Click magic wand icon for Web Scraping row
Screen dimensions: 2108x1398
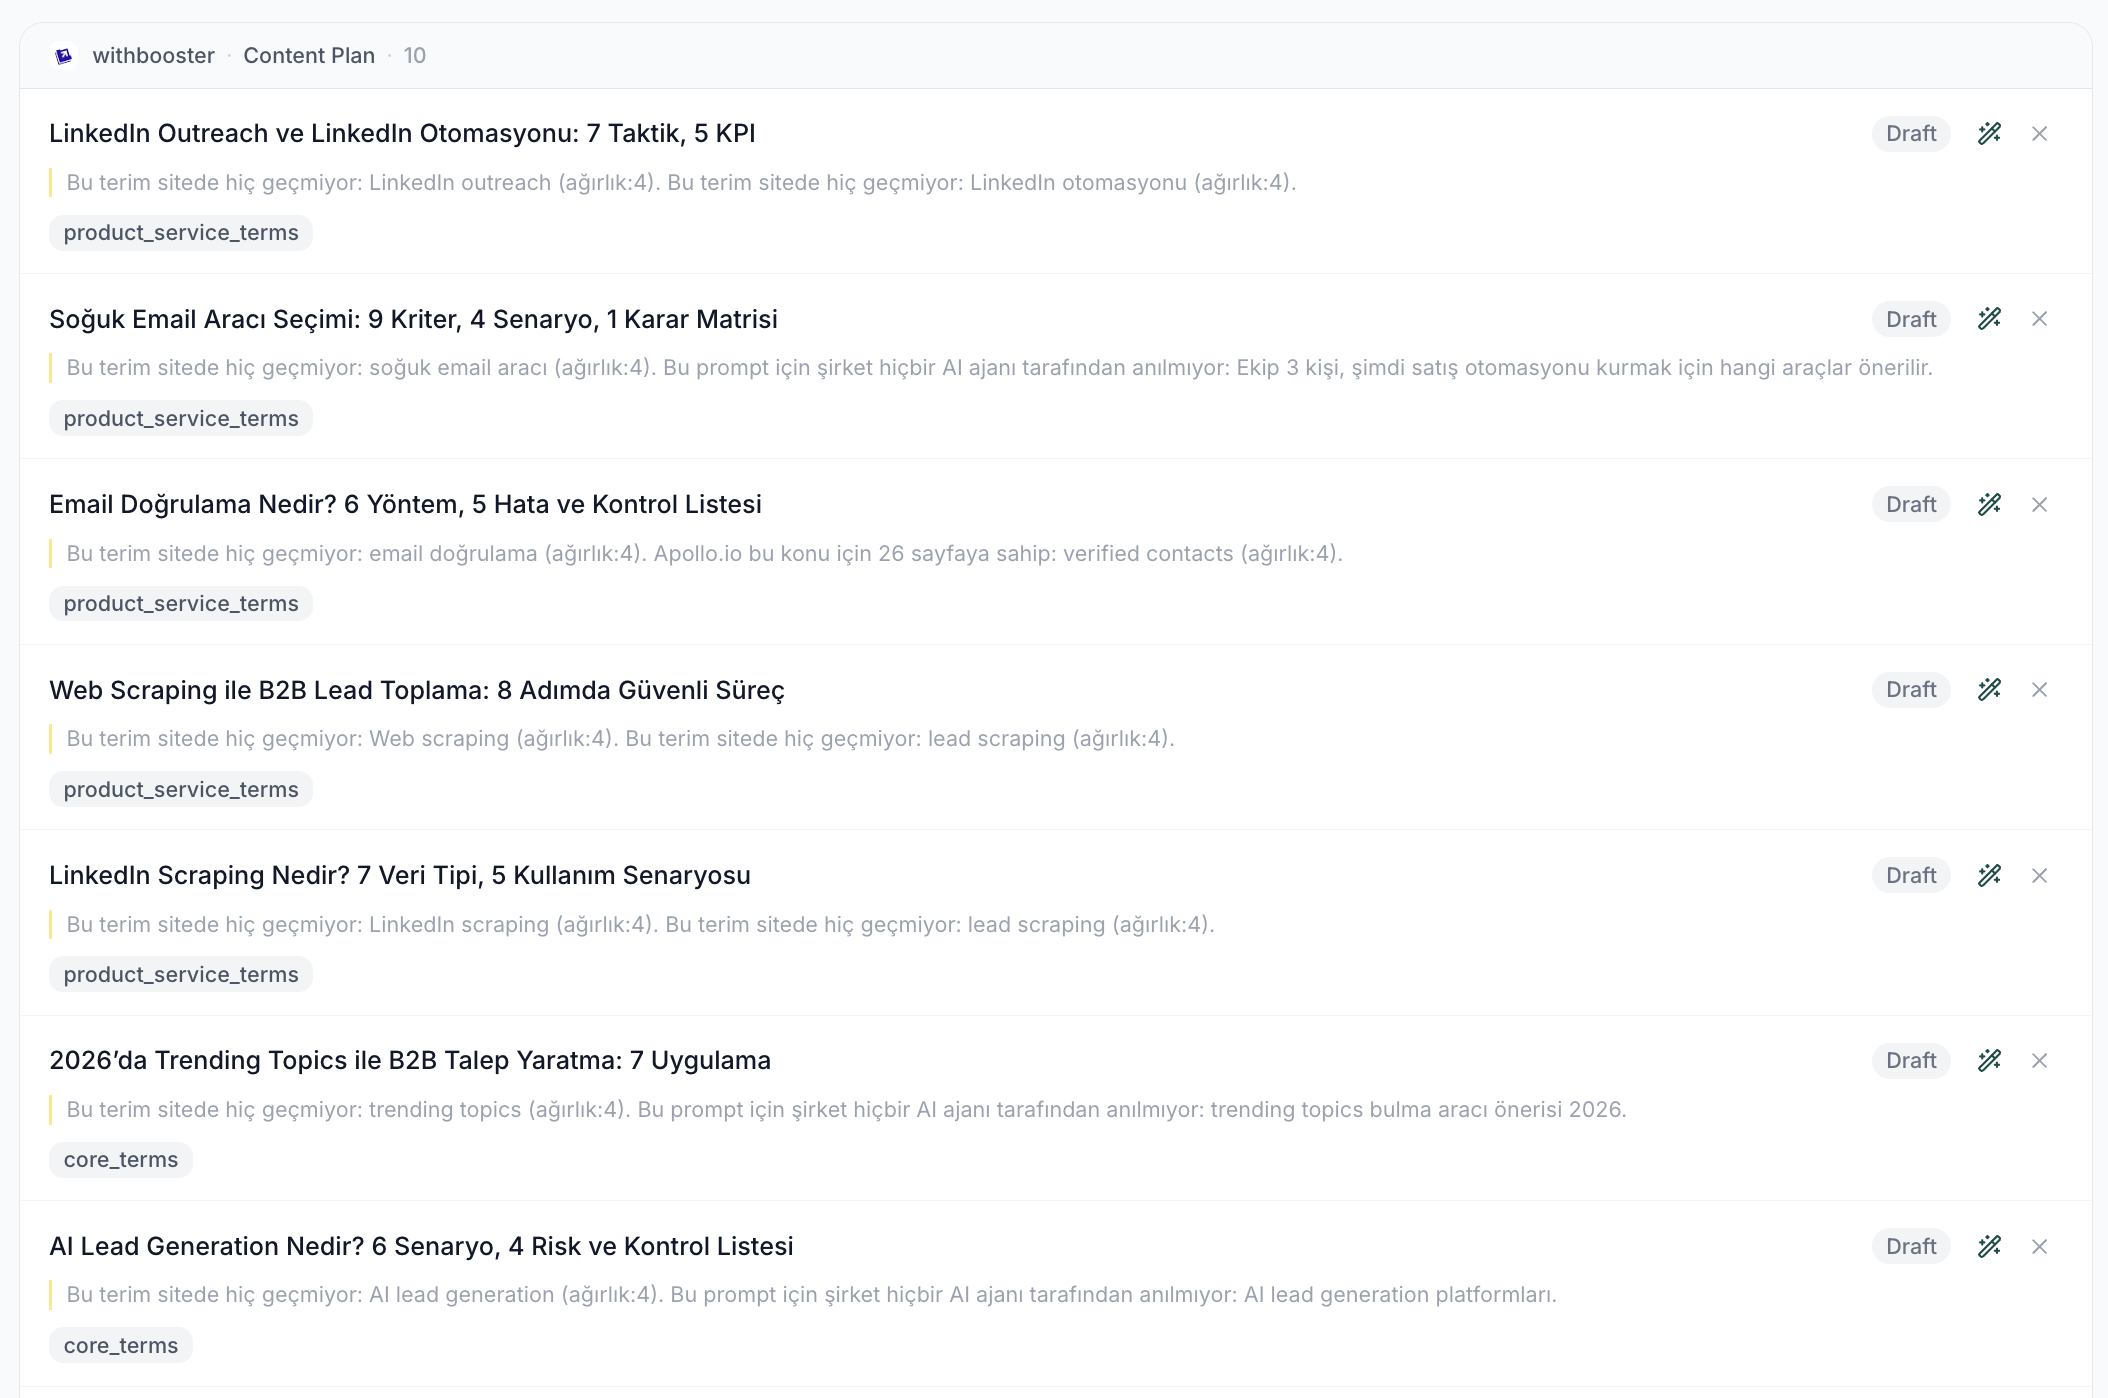point(1989,689)
